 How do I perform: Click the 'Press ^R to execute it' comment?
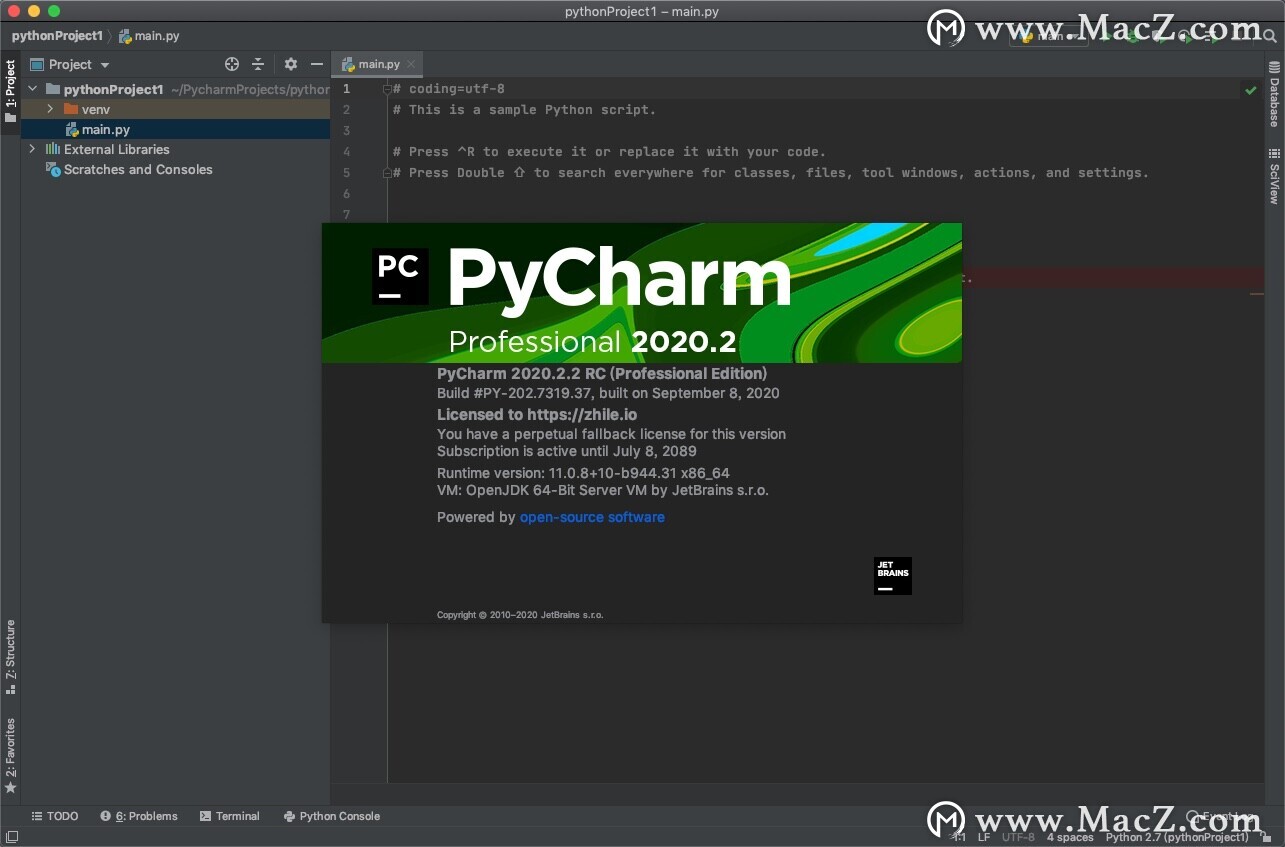(610, 152)
